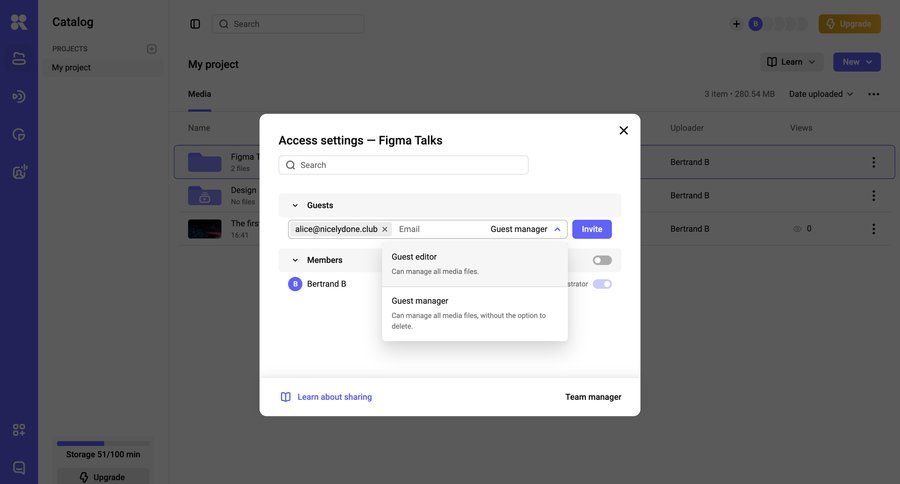This screenshot has width=900, height=484.
Task: Open the AI assistant sidebar icon
Action: [20, 171]
